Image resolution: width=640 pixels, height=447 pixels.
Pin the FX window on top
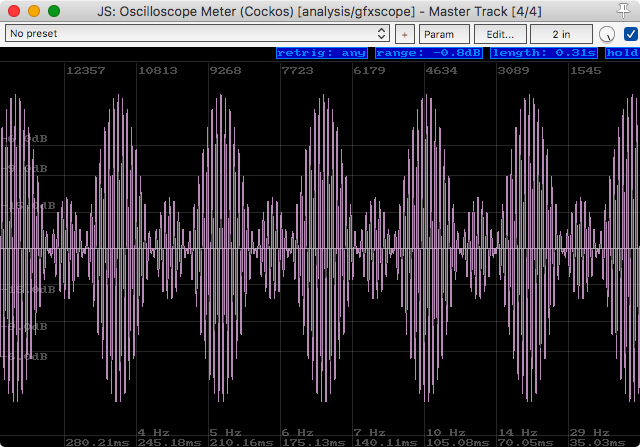coord(625,11)
